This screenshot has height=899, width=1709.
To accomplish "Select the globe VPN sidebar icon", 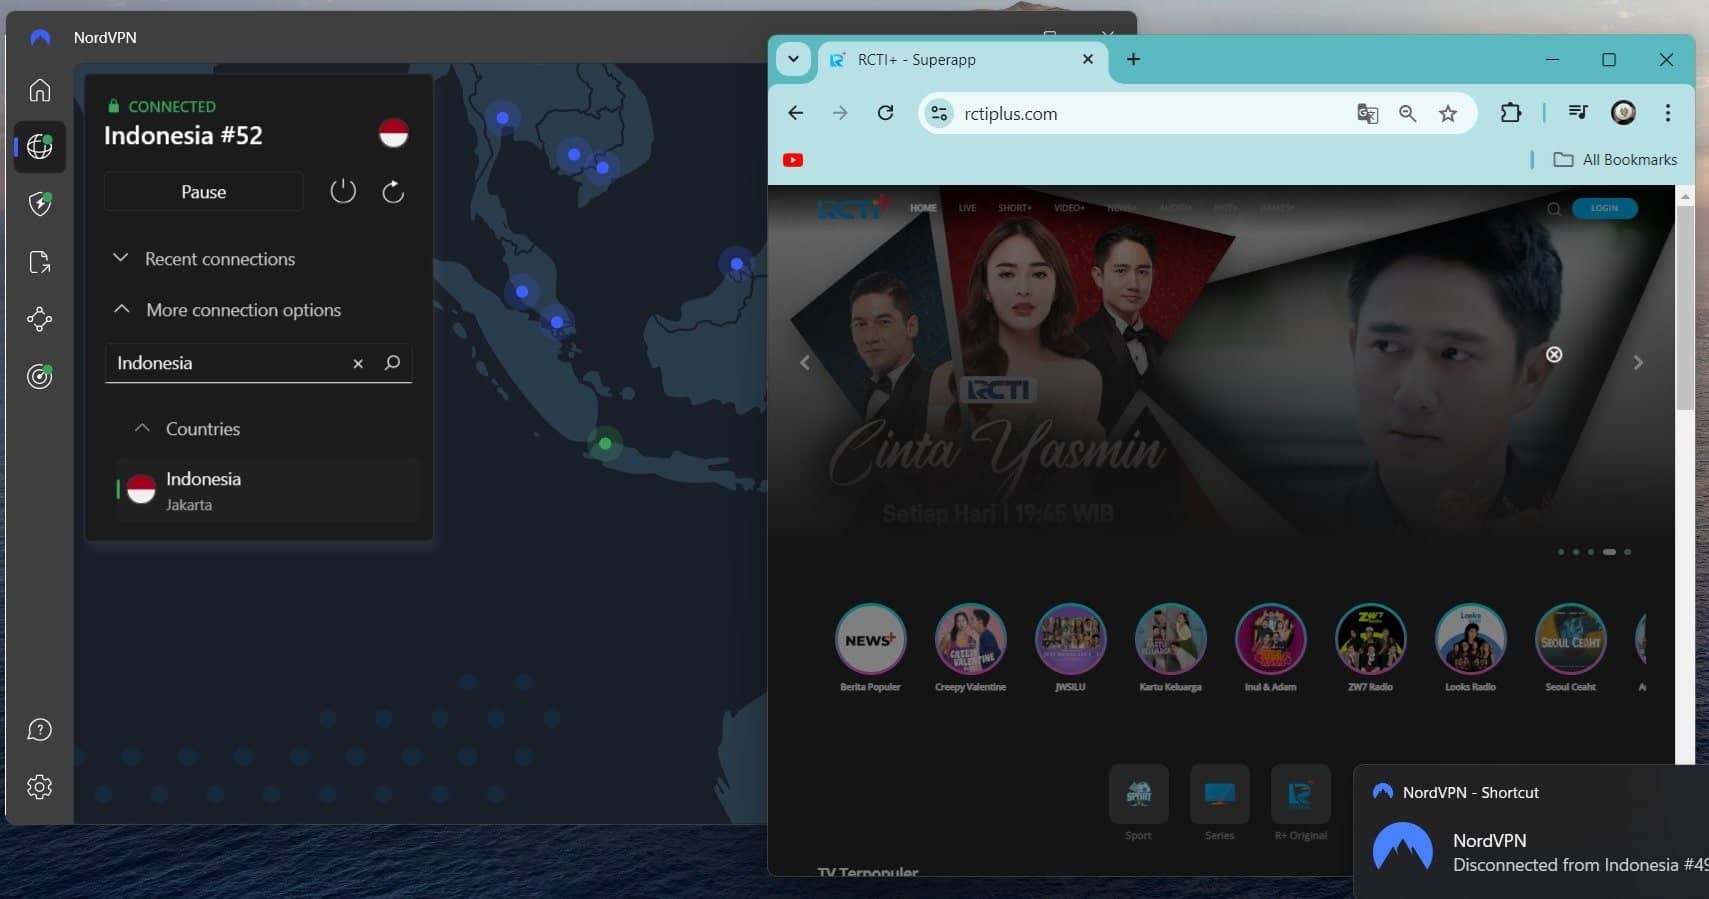I will [40, 147].
